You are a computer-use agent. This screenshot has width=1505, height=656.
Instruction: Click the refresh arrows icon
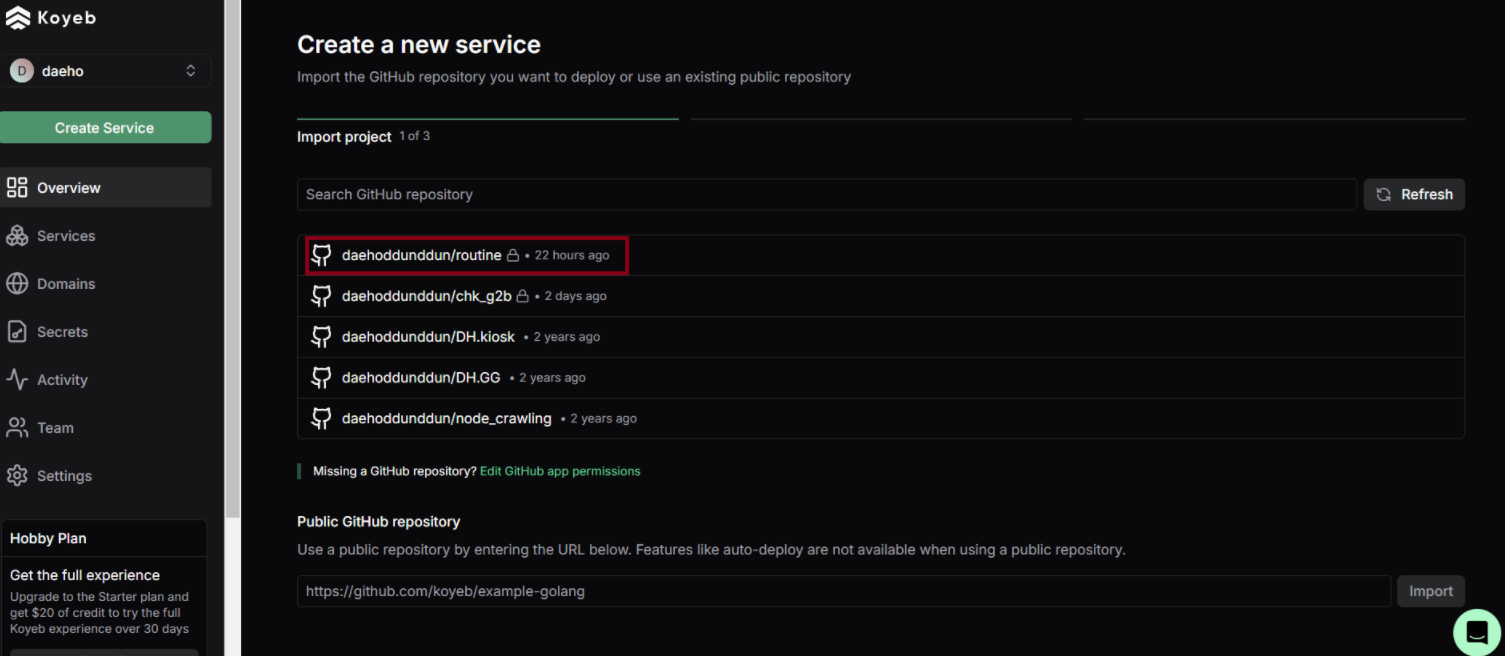click(x=1384, y=194)
